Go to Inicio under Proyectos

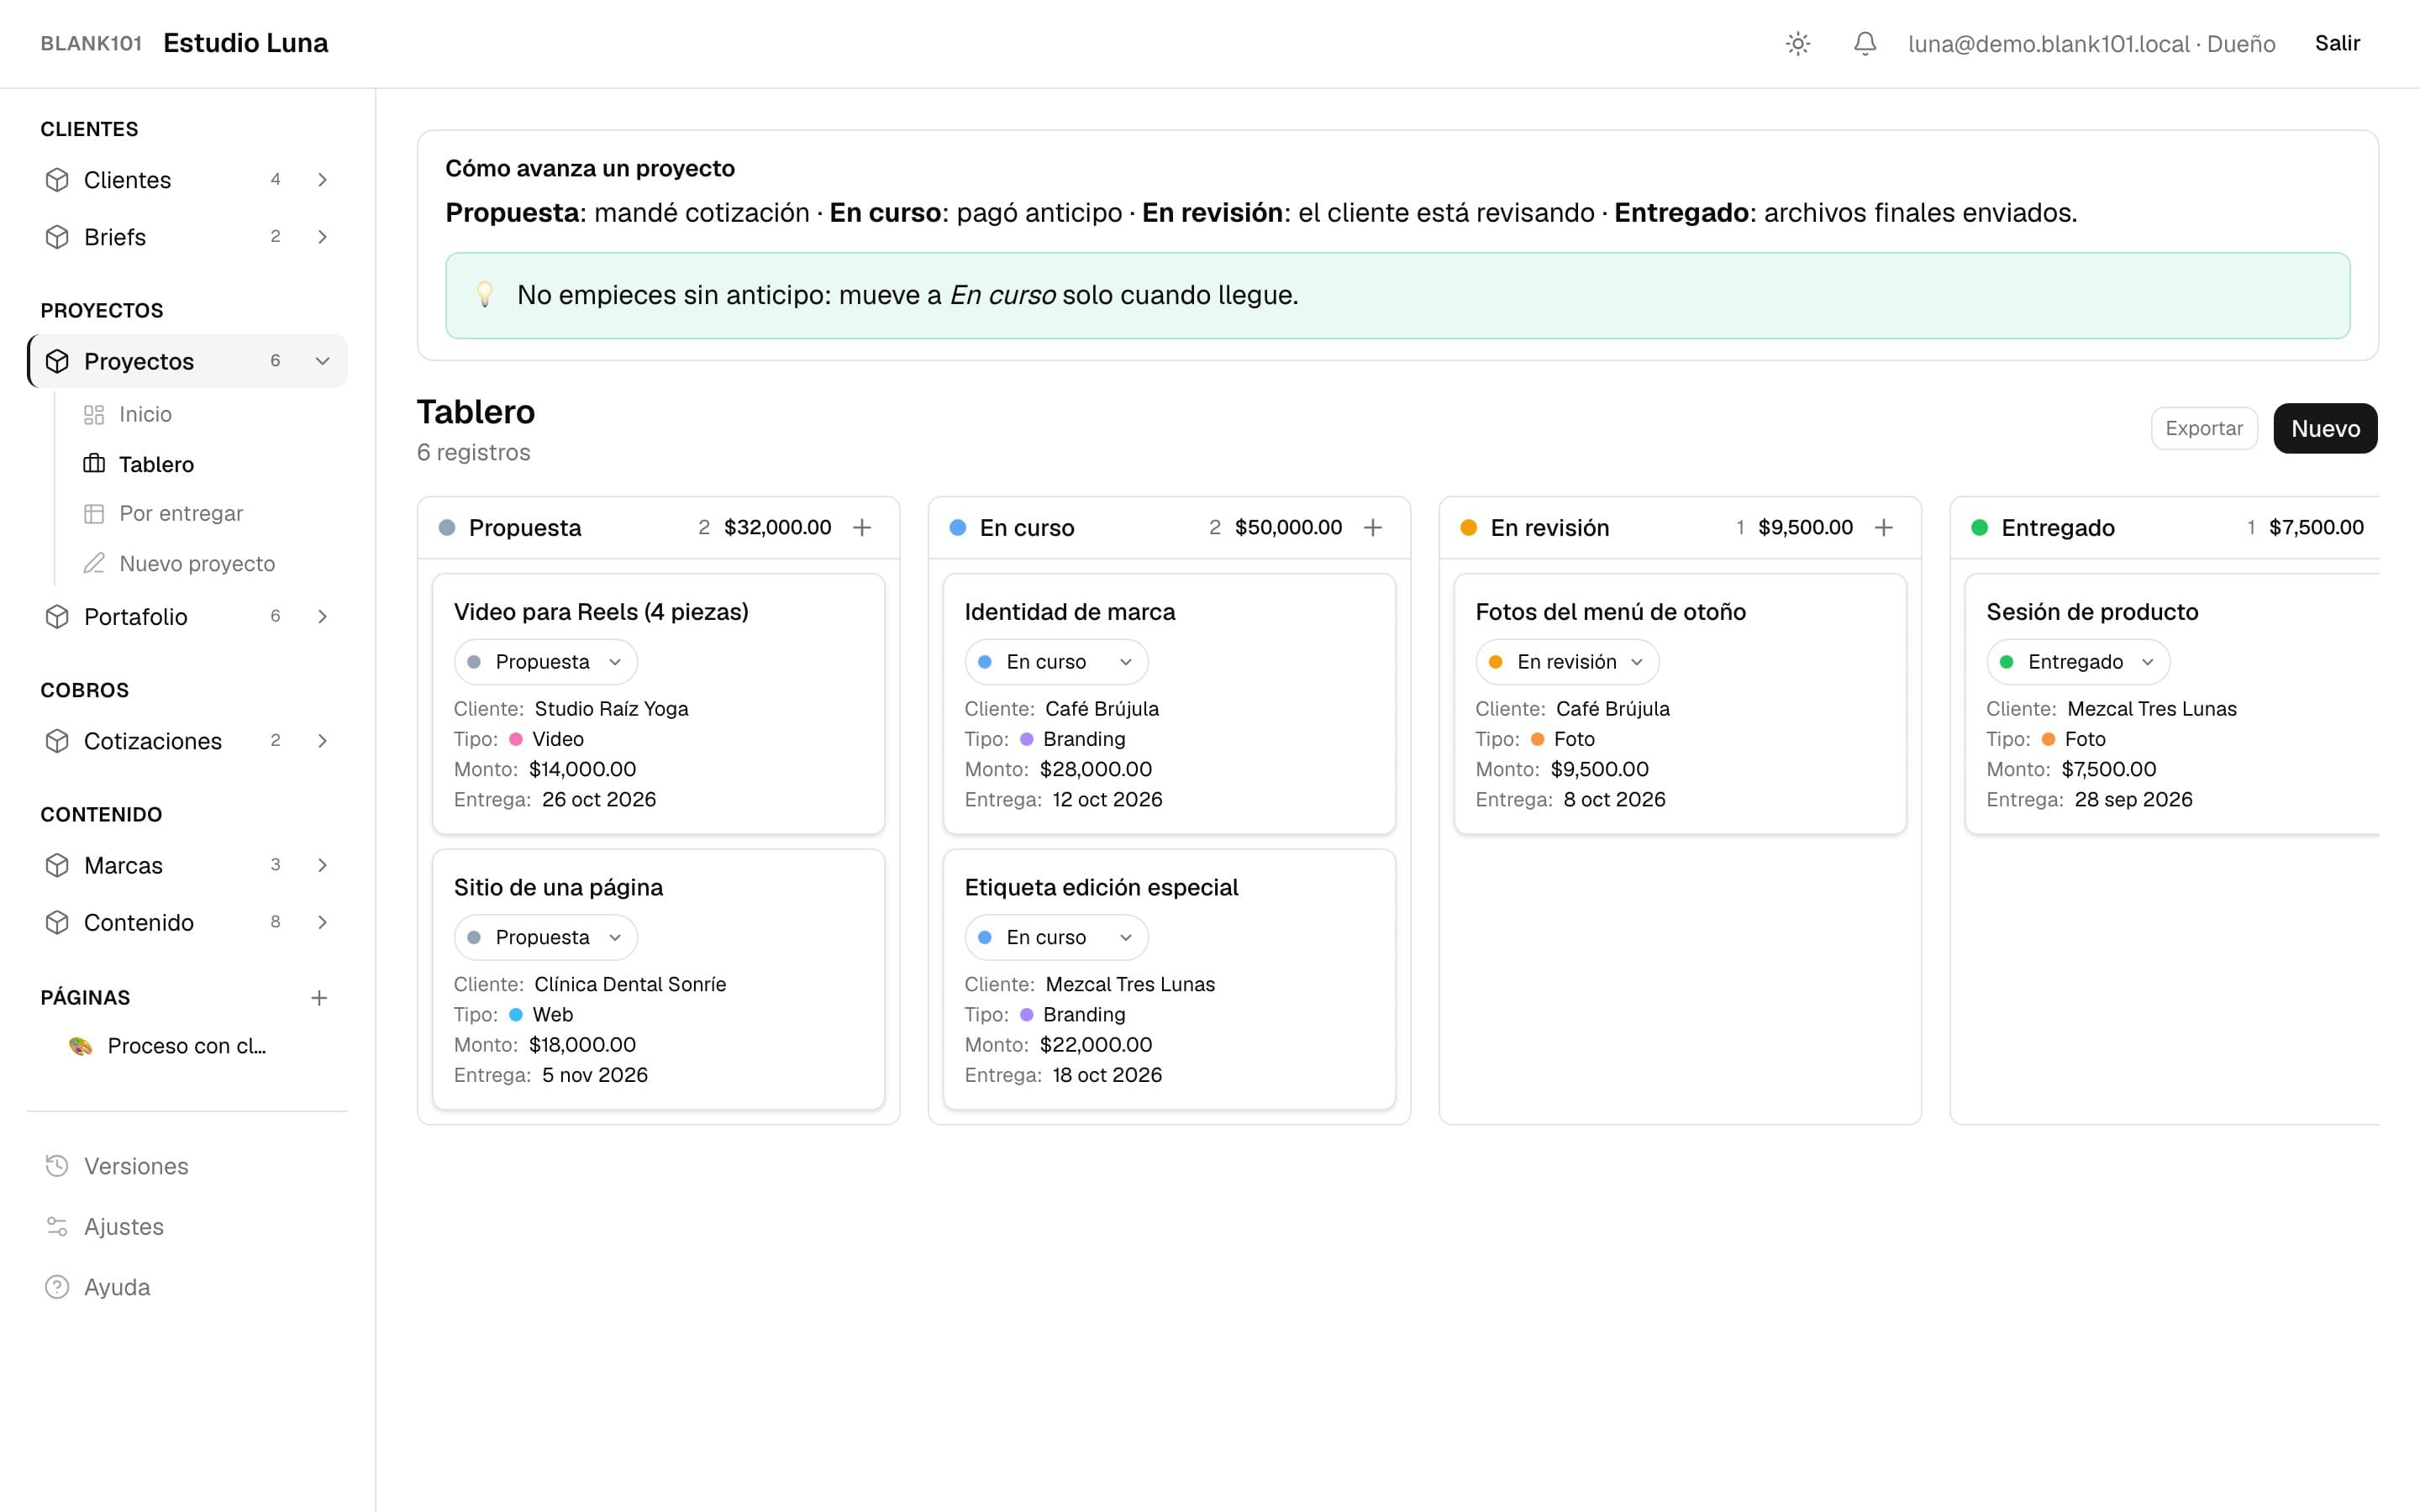145,414
